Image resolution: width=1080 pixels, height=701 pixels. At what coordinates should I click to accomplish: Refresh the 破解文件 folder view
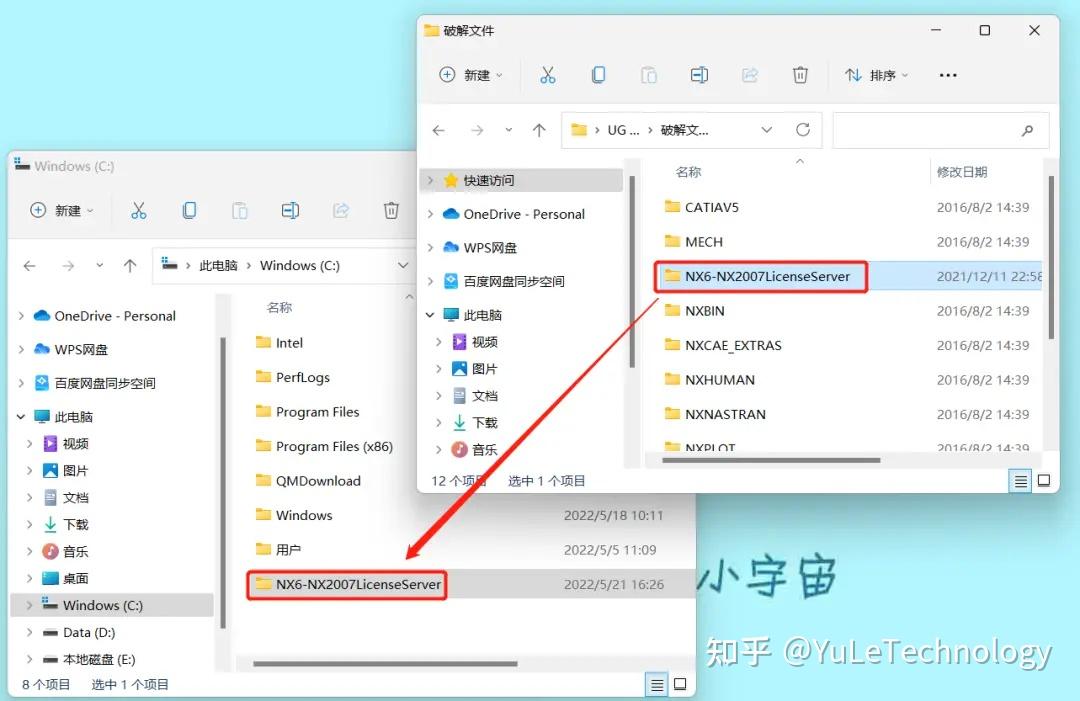click(803, 130)
